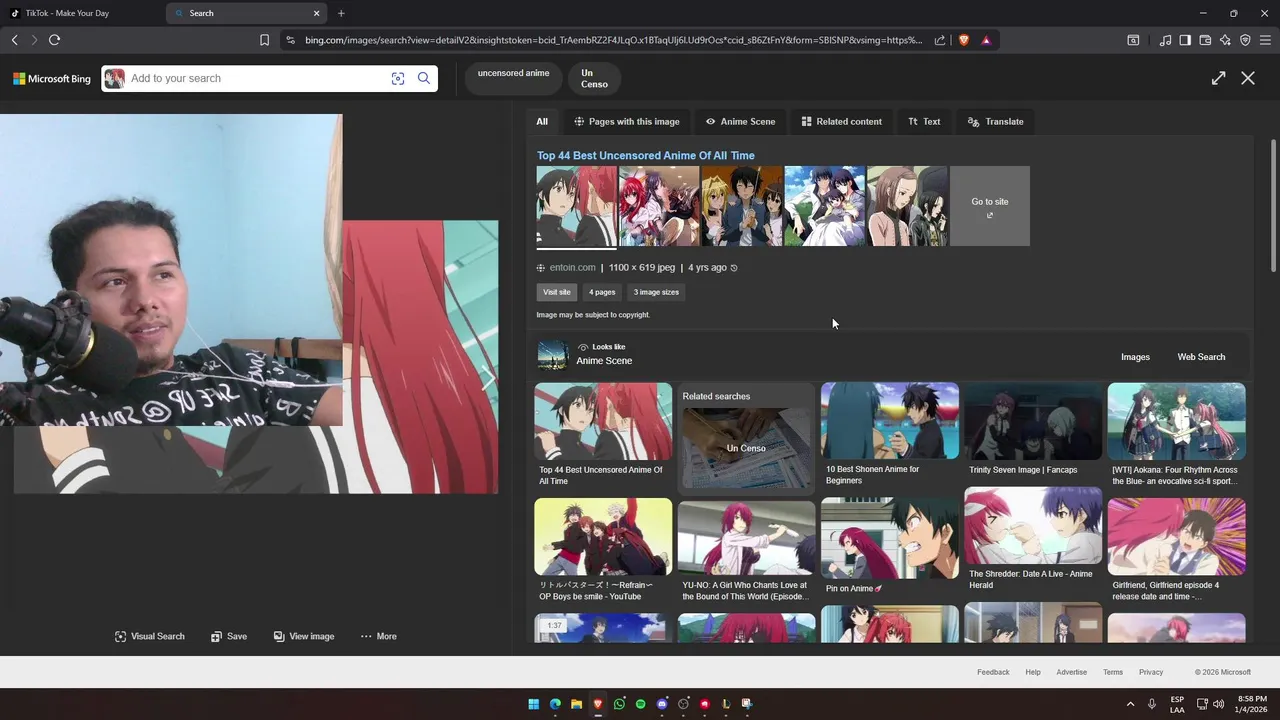Open the Anime Scene looks-like label
Image resolution: width=1280 pixels, height=720 pixels.
(604, 361)
